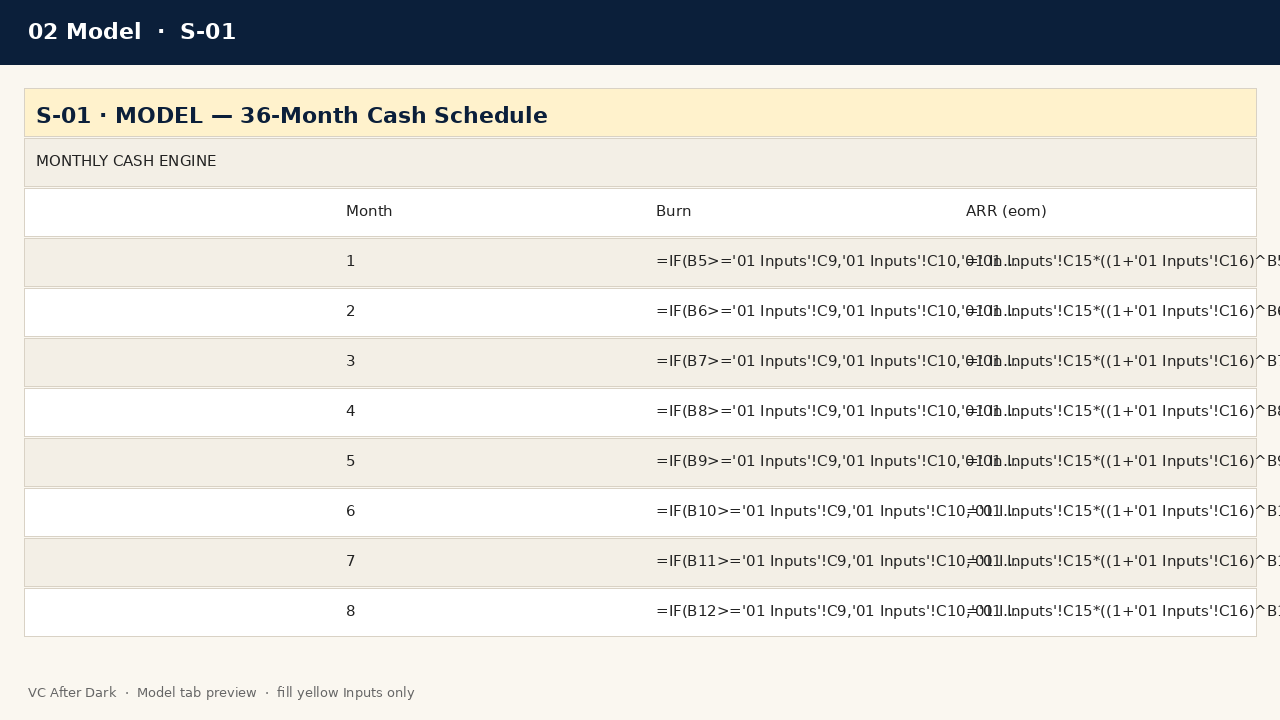Click the MONTHLY CASH ENGINE section row

pyautogui.click(x=640, y=162)
